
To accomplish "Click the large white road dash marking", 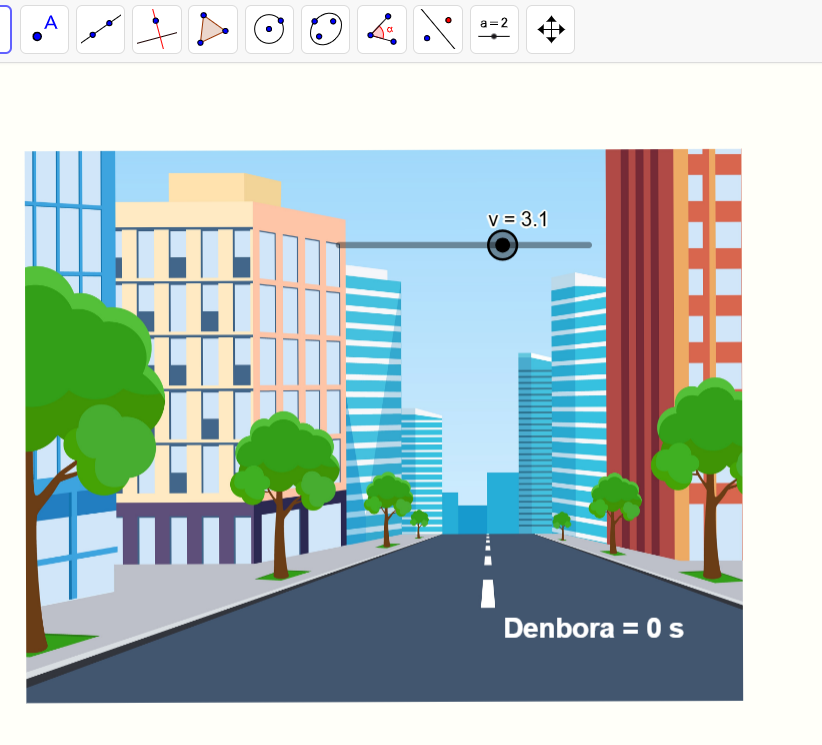I will click(x=488, y=593).
